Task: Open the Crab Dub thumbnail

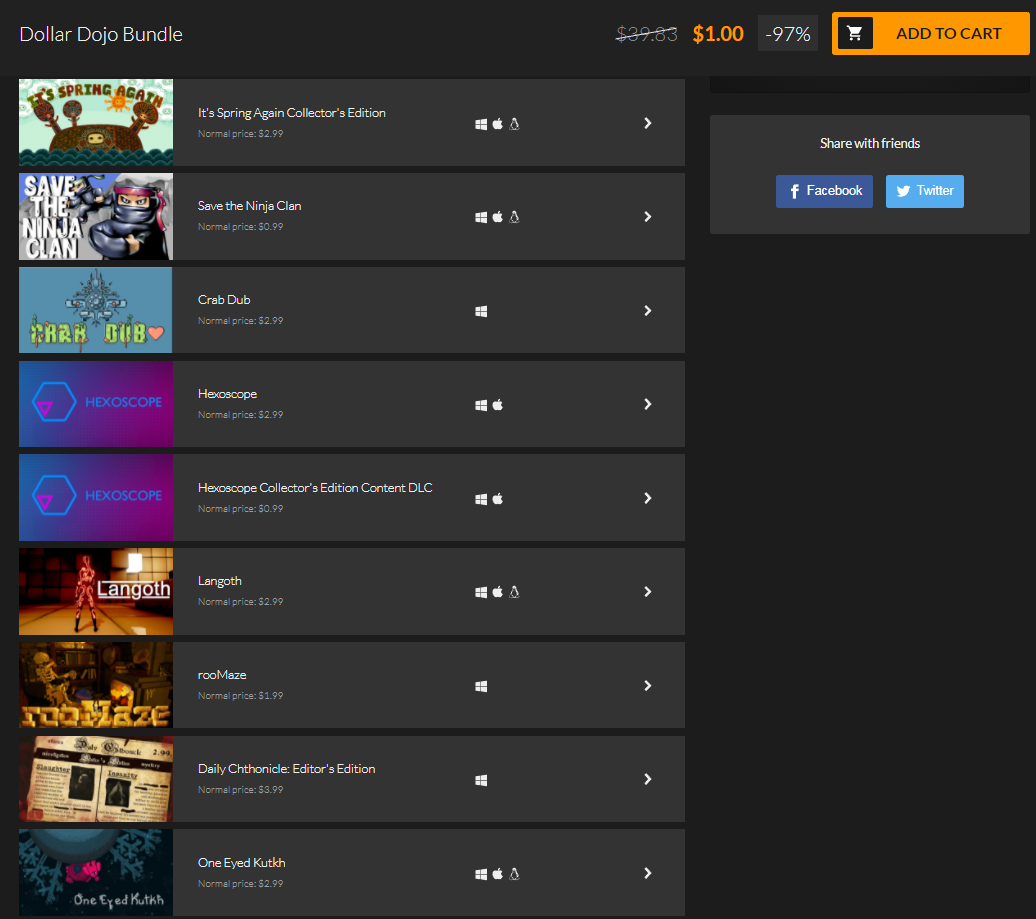Action: (x=96, y=310)
